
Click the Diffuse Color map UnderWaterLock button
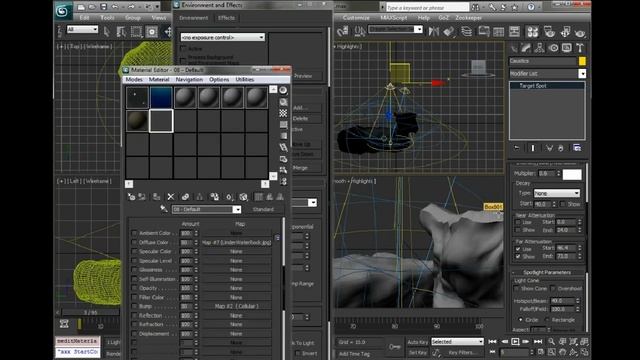[236, 242]
